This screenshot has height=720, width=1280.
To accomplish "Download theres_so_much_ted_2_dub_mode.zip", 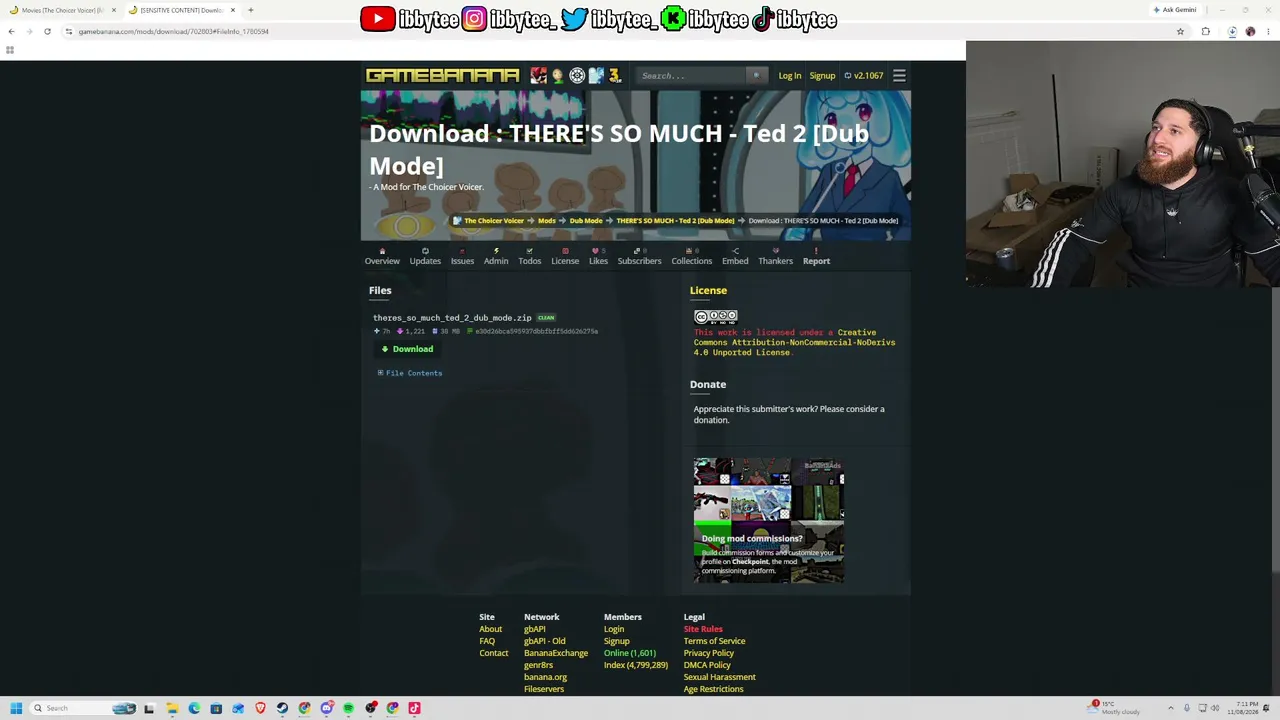I will point(407,349).
